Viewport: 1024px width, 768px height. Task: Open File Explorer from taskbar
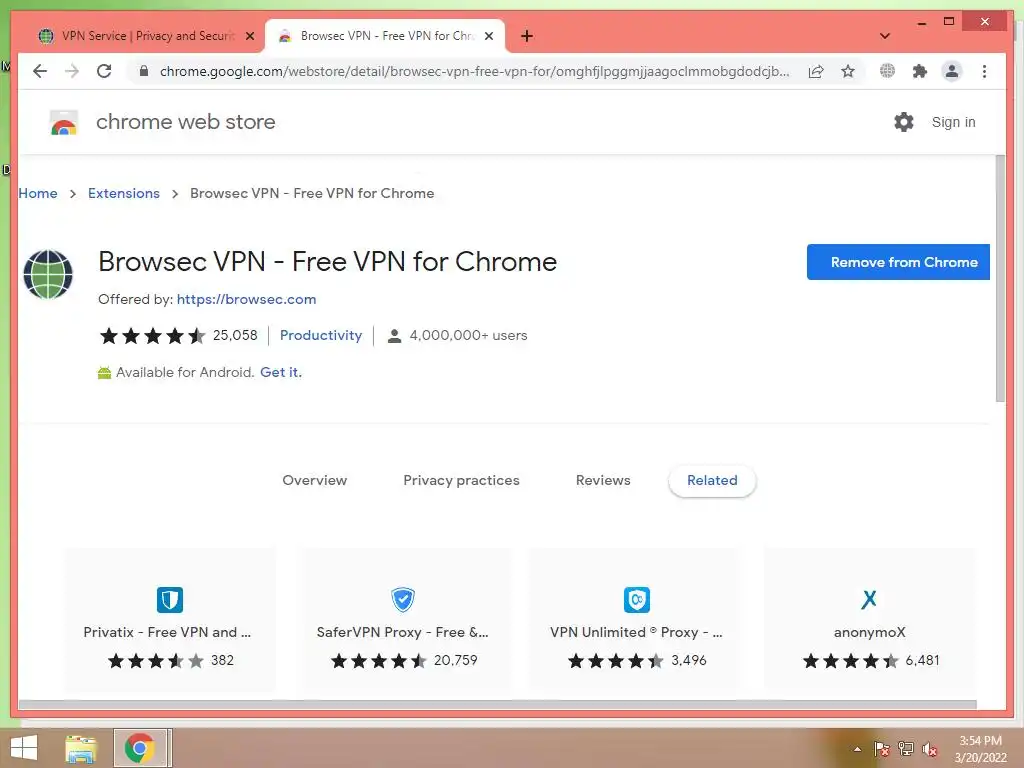click(x=81, y=748)
